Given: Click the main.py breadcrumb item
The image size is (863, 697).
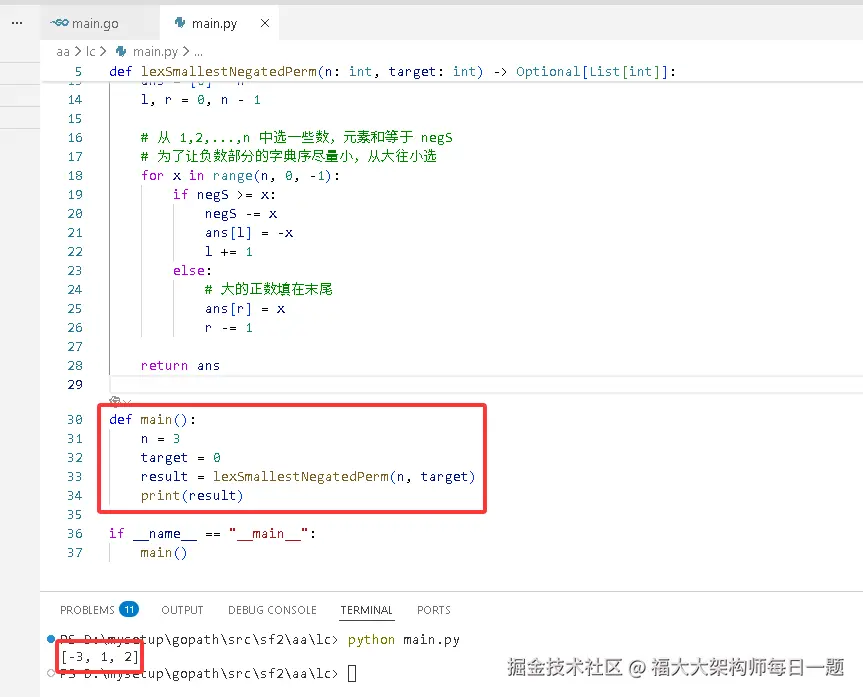Looking at the screenshot, I should tap(155, 51).
